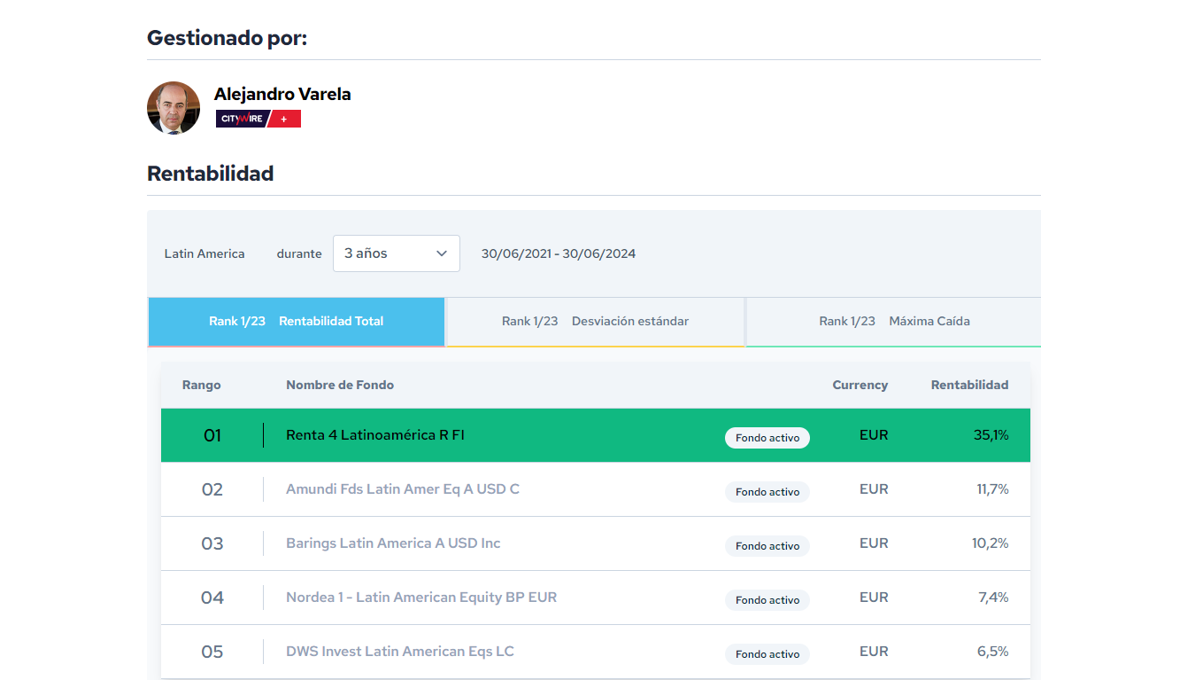Select the 11,7% return value
Screen dimensions: 1186x699
992,489
